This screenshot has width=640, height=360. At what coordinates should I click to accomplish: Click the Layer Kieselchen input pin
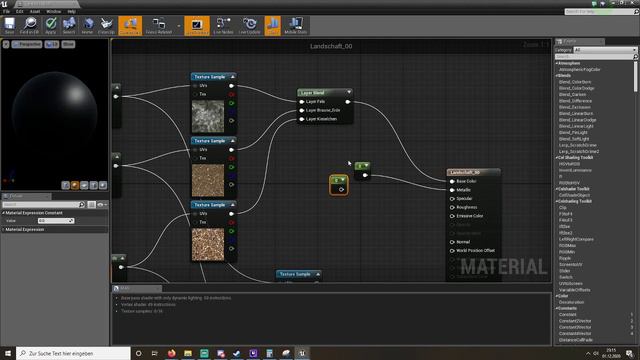point(302,119)
